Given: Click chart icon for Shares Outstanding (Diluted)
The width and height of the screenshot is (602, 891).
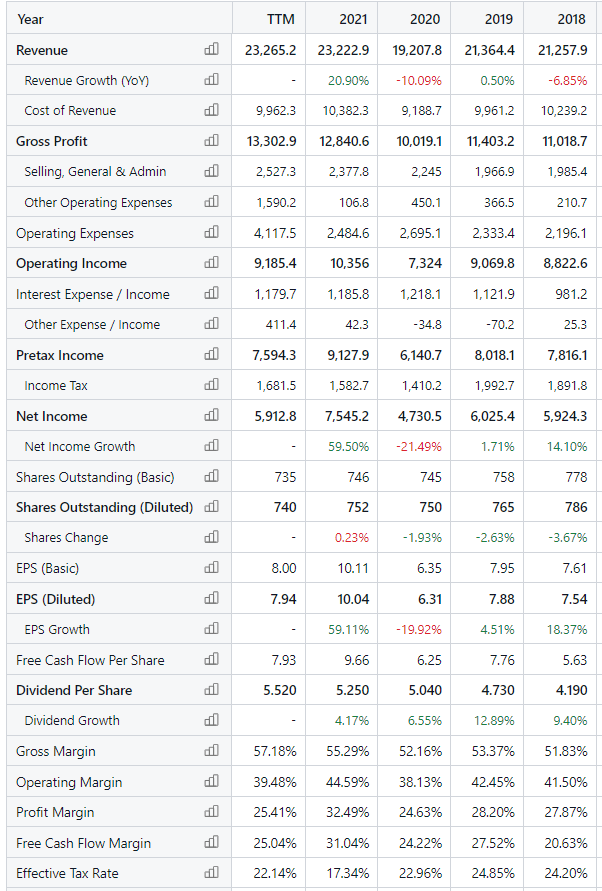Looking at the screenshot, I should pyautogui.click(x=211, y=506).
